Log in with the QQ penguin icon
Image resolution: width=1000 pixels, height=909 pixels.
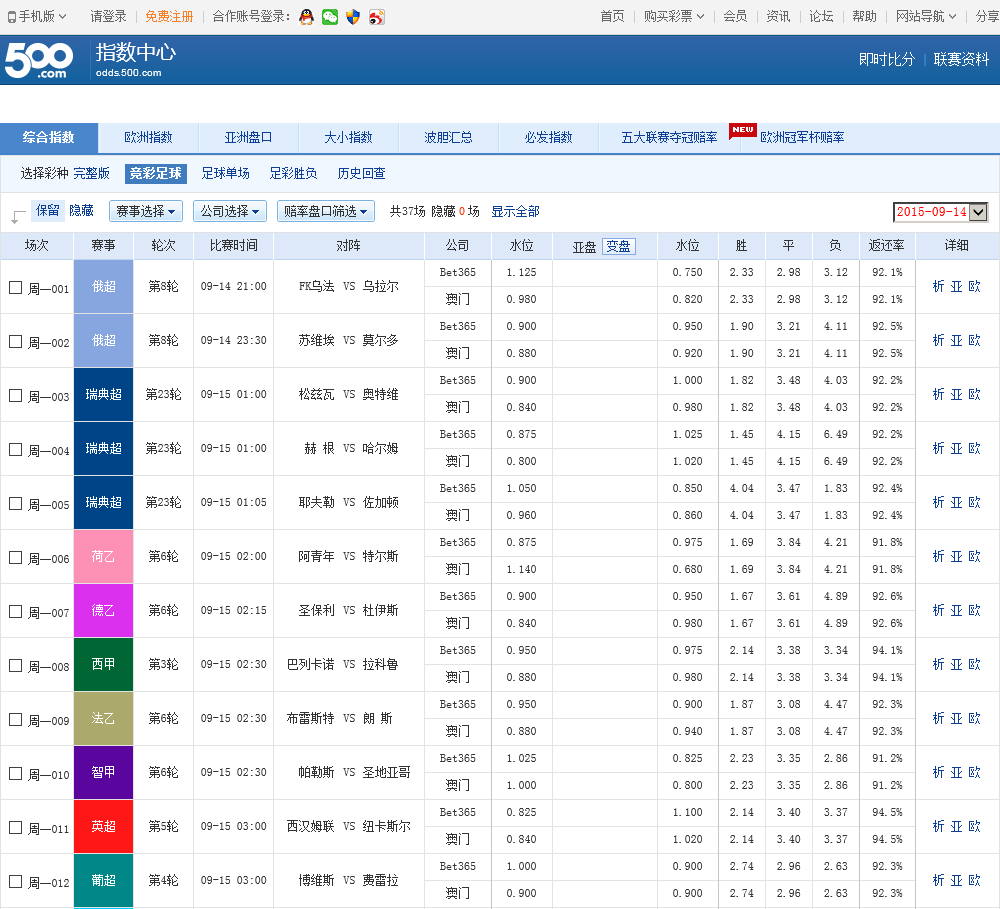(x=306, y=16)
